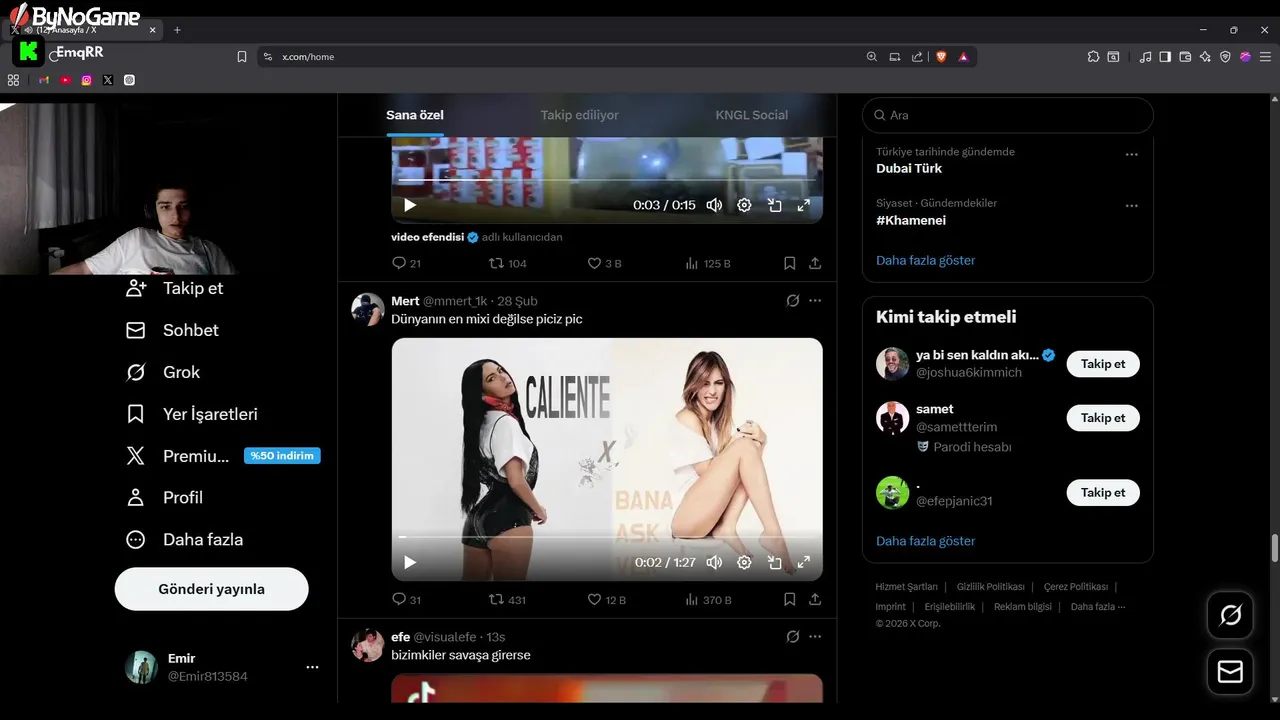
Task: Open top video settings gear
Action: pyautogui.click(x=744, y=205)
